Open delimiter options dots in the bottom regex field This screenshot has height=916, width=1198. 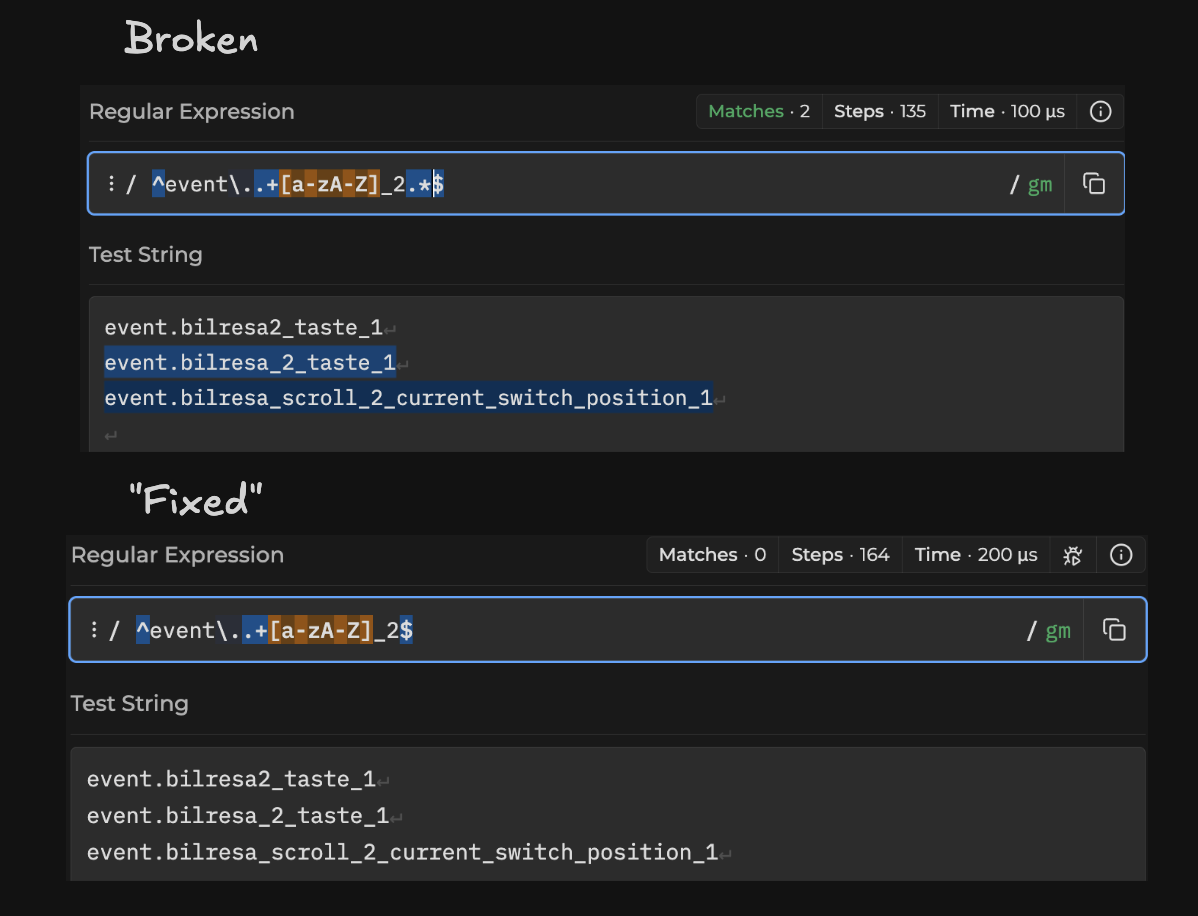tap(94, 630)
